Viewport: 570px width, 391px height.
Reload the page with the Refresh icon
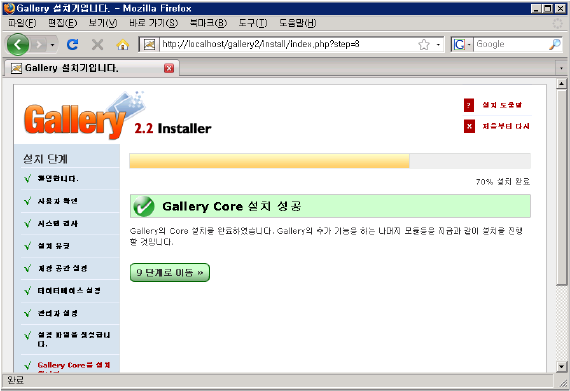[73, 44]
